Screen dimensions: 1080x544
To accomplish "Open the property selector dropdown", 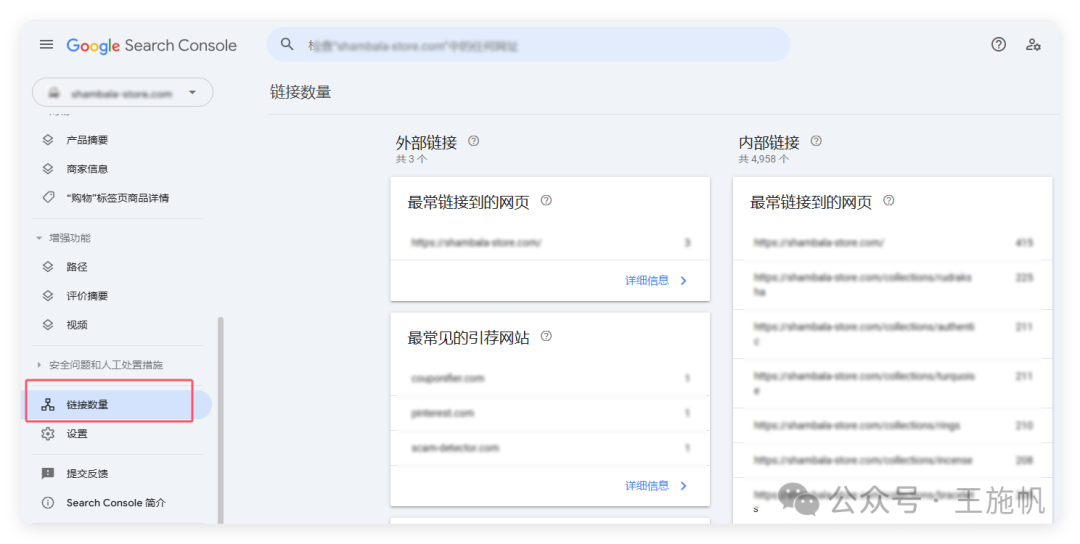I will (x=123, y=93).
